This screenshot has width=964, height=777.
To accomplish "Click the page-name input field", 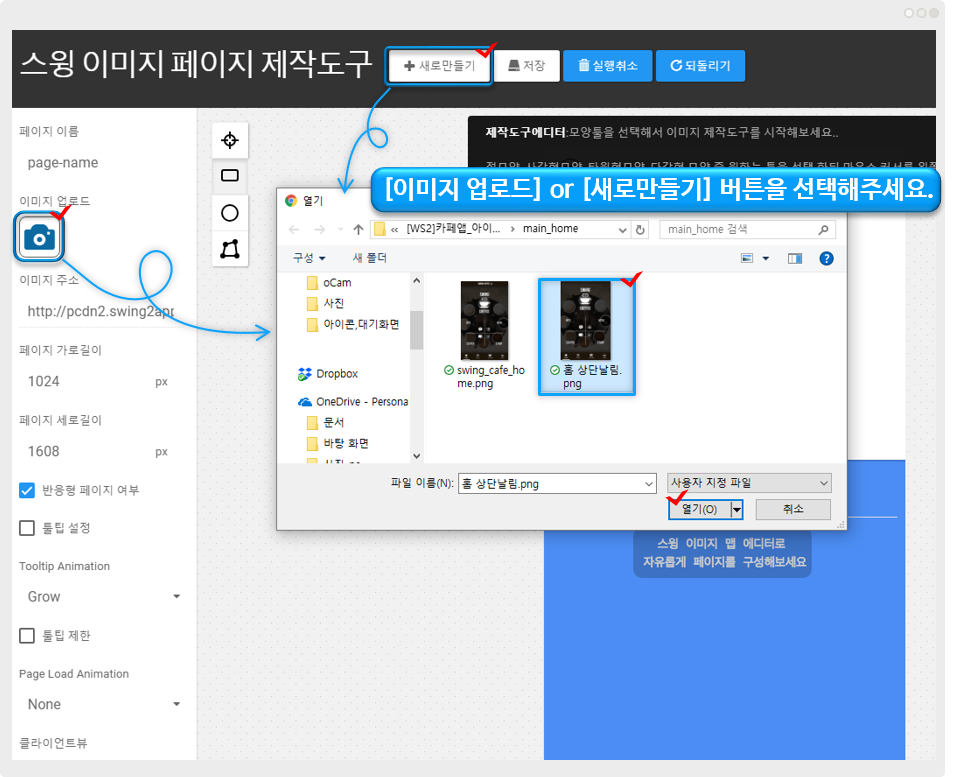I will pyautogui.click(x=100, y=163).
